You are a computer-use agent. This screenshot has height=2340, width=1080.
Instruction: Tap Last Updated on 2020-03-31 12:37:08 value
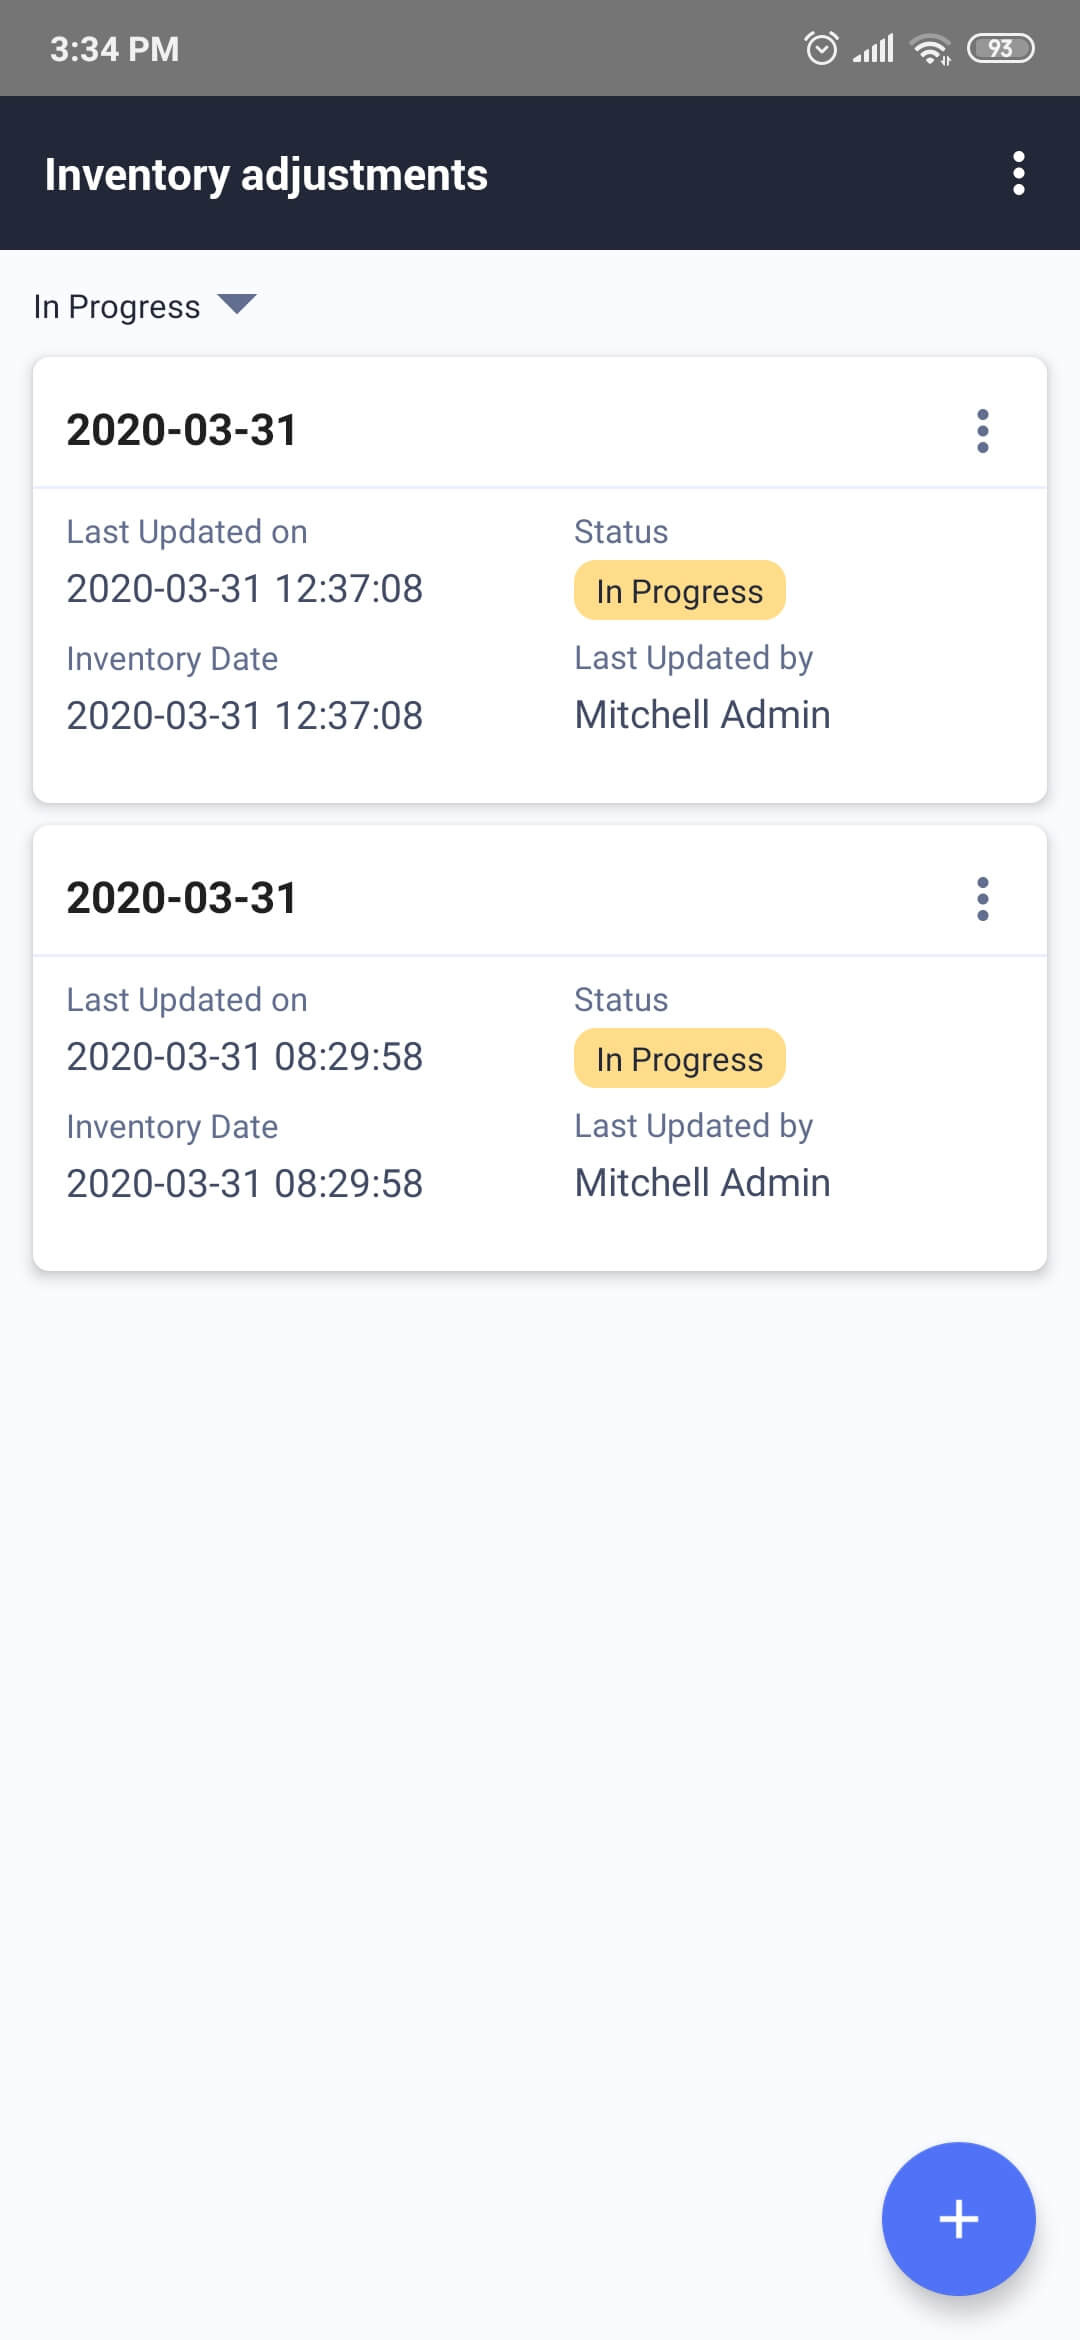point(245,589)
